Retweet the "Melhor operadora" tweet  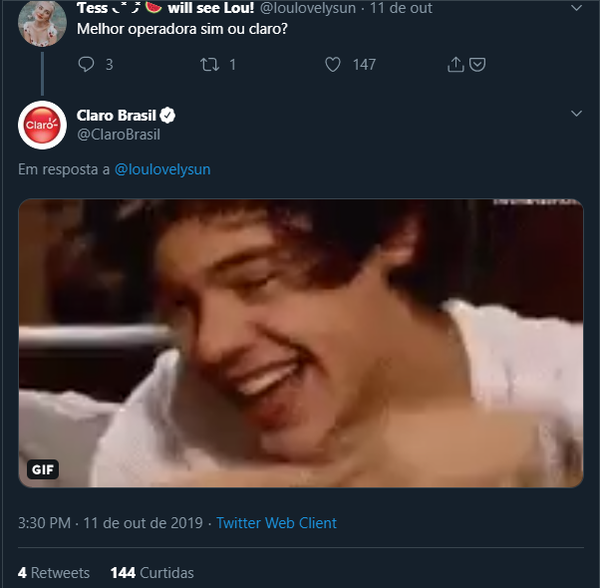tap(210, 64)
